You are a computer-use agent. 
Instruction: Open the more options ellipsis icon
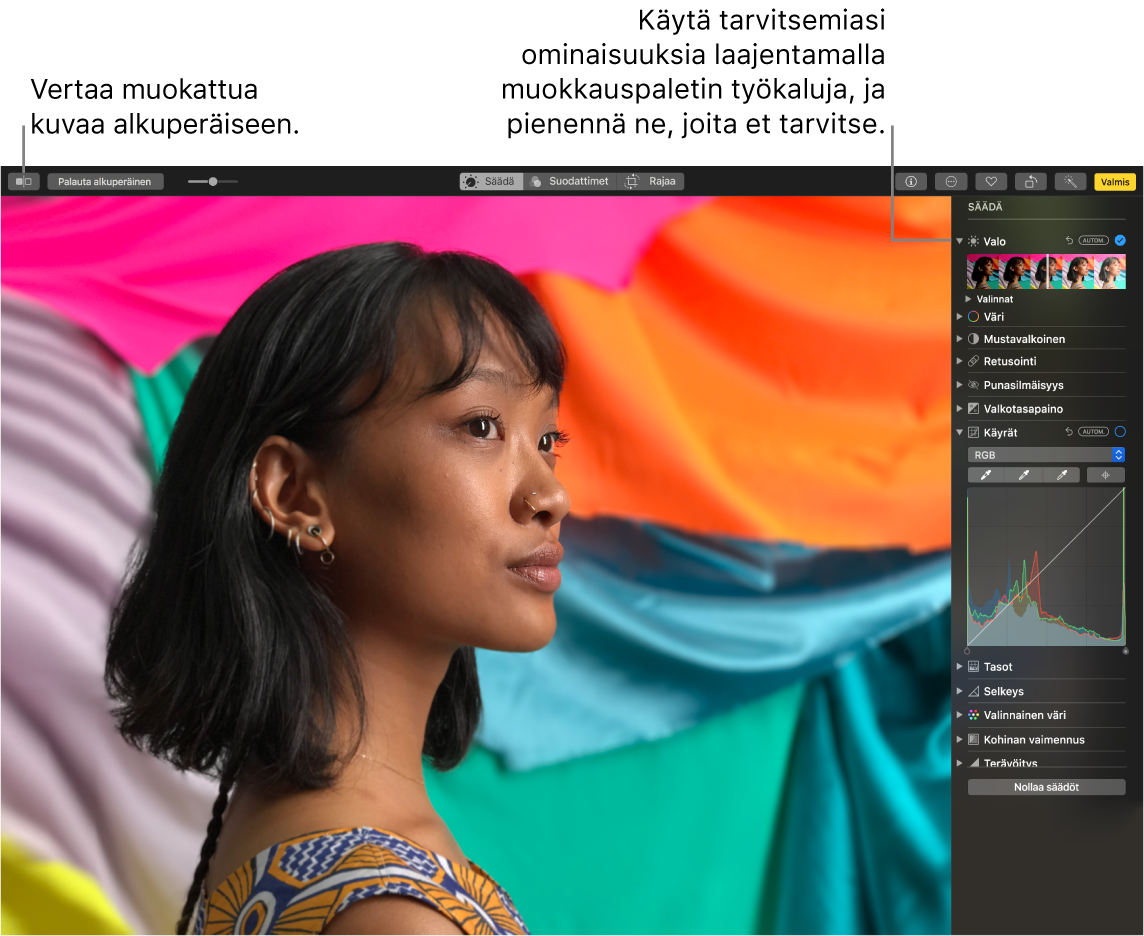tap(950, 182)
